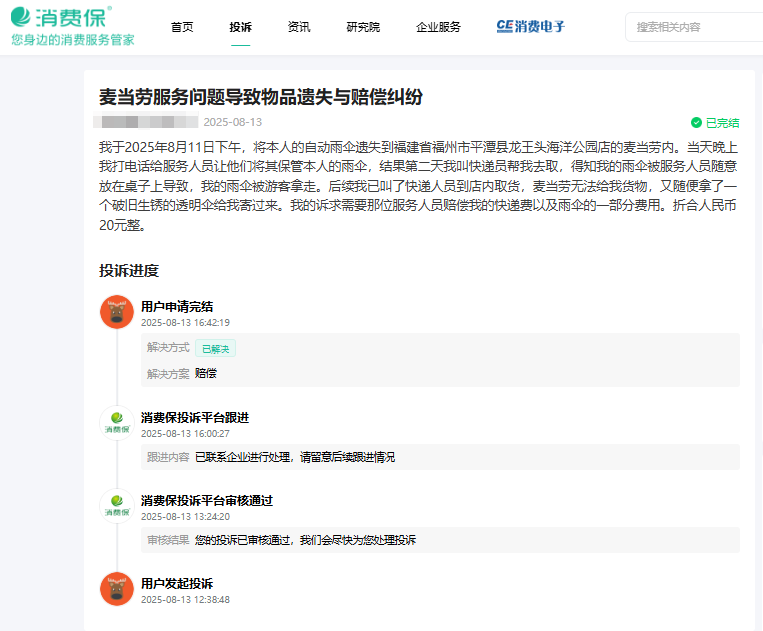Click the slogan 您身边的消费服务管家
Viewport: 763px width, 631px height.
[73, 40]
